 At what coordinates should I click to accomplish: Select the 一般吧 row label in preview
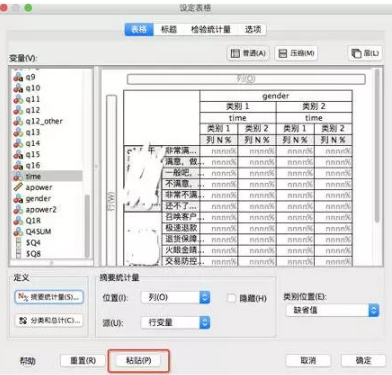(x=181, y=173)
